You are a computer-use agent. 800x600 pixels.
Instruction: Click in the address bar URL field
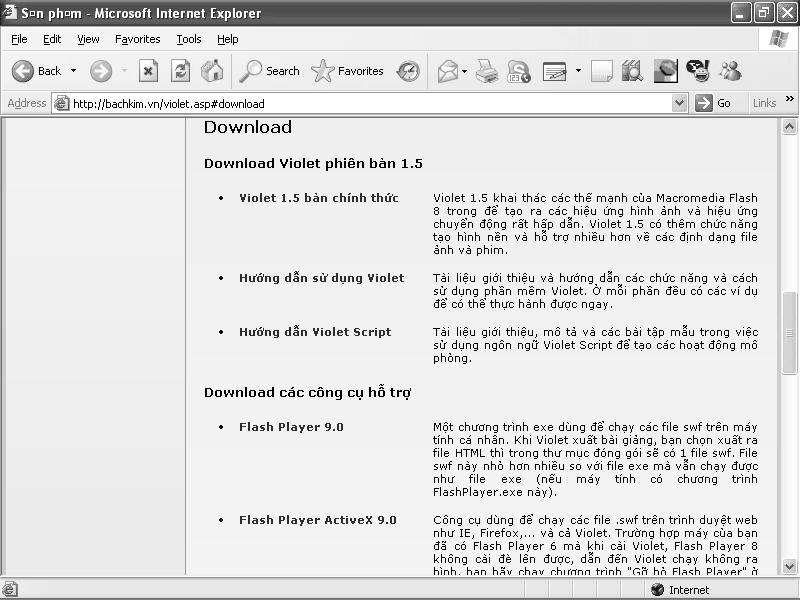(370, 104)
